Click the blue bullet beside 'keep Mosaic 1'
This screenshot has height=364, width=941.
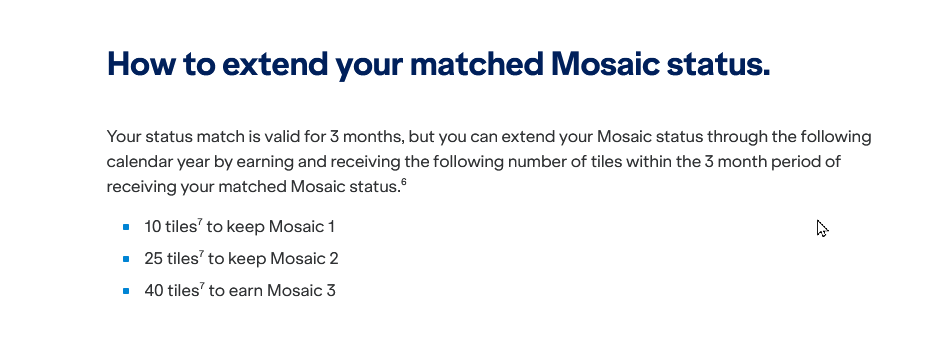click(x=126, y=227)
